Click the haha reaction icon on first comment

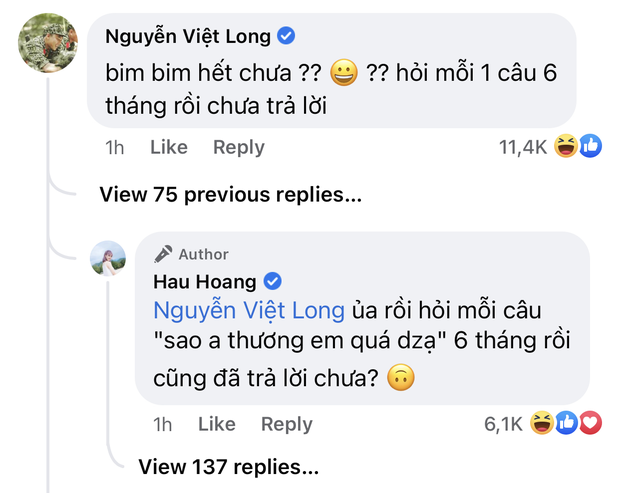click(566, 147)
